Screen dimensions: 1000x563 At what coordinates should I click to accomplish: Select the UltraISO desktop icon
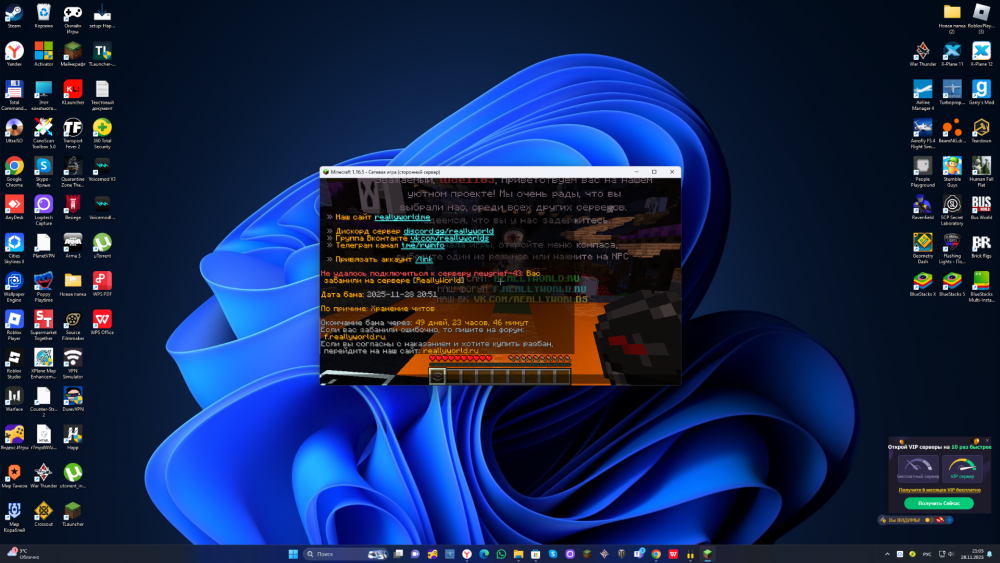(14, 131)
